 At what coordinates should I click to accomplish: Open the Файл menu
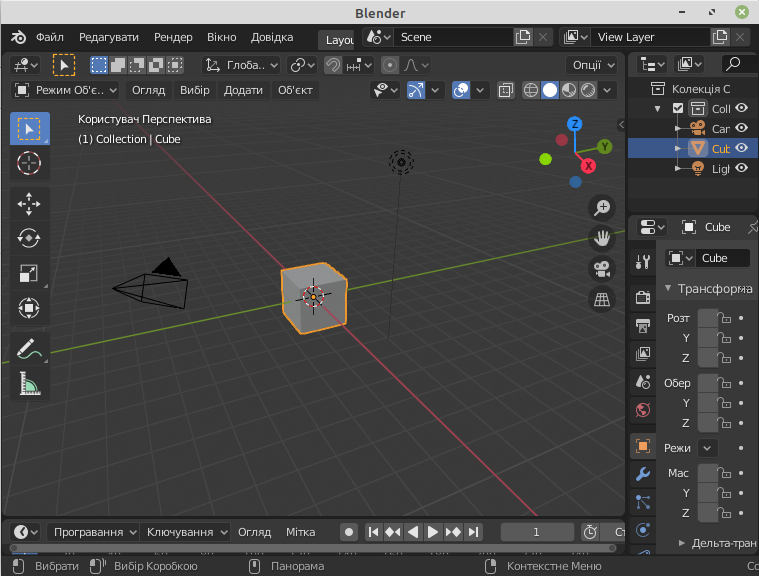(50, 37)
